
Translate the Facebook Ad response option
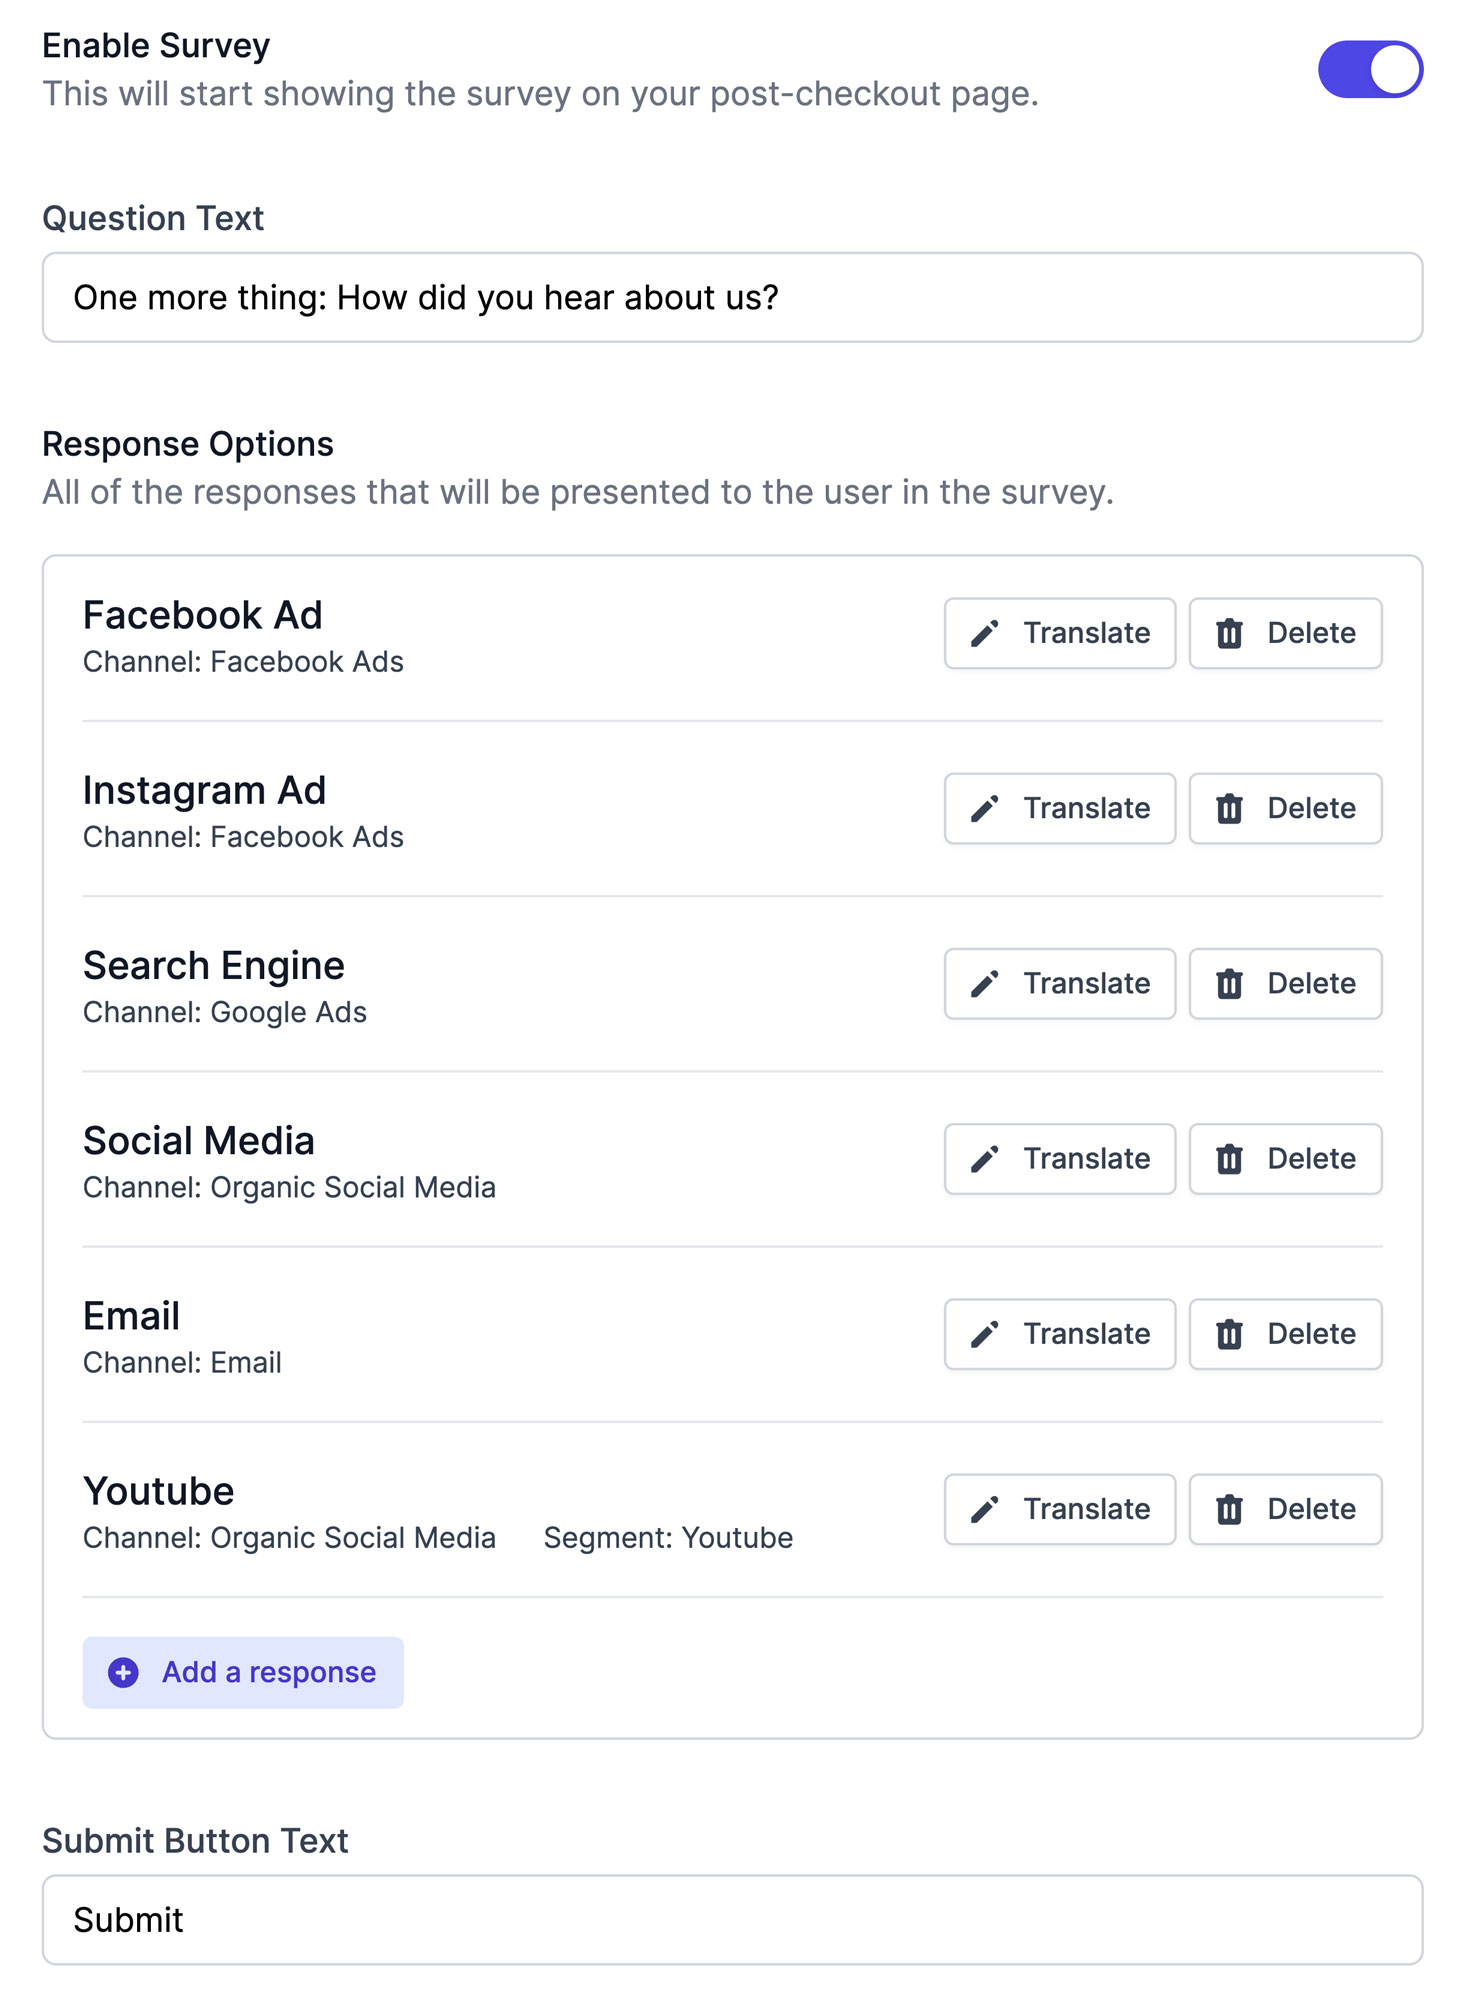coord(1059,633)
